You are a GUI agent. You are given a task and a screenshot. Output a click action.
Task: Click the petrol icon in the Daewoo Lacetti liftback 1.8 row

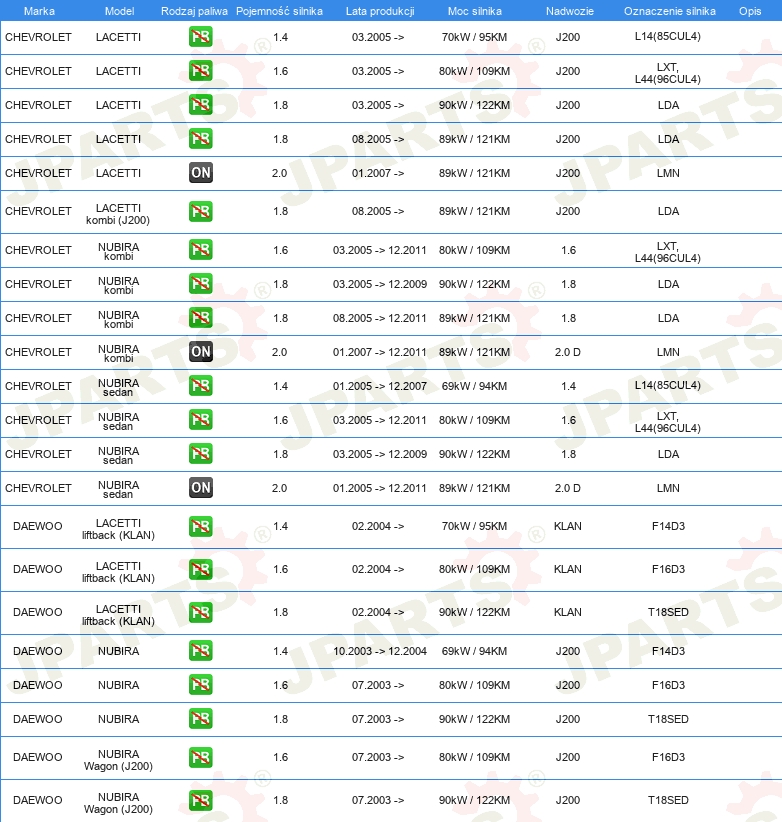201,612
